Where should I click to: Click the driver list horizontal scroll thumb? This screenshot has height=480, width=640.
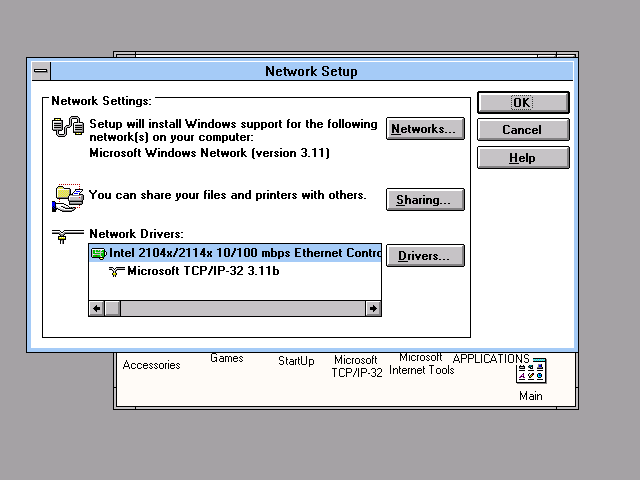113,309
